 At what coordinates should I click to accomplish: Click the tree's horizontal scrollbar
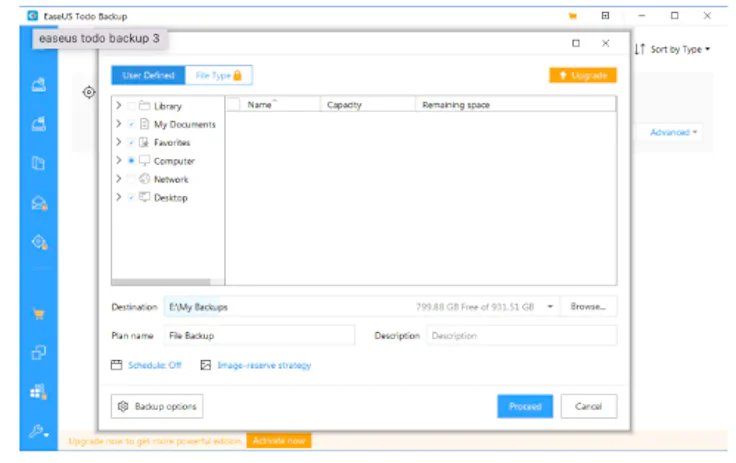click(x=161, y=282)
